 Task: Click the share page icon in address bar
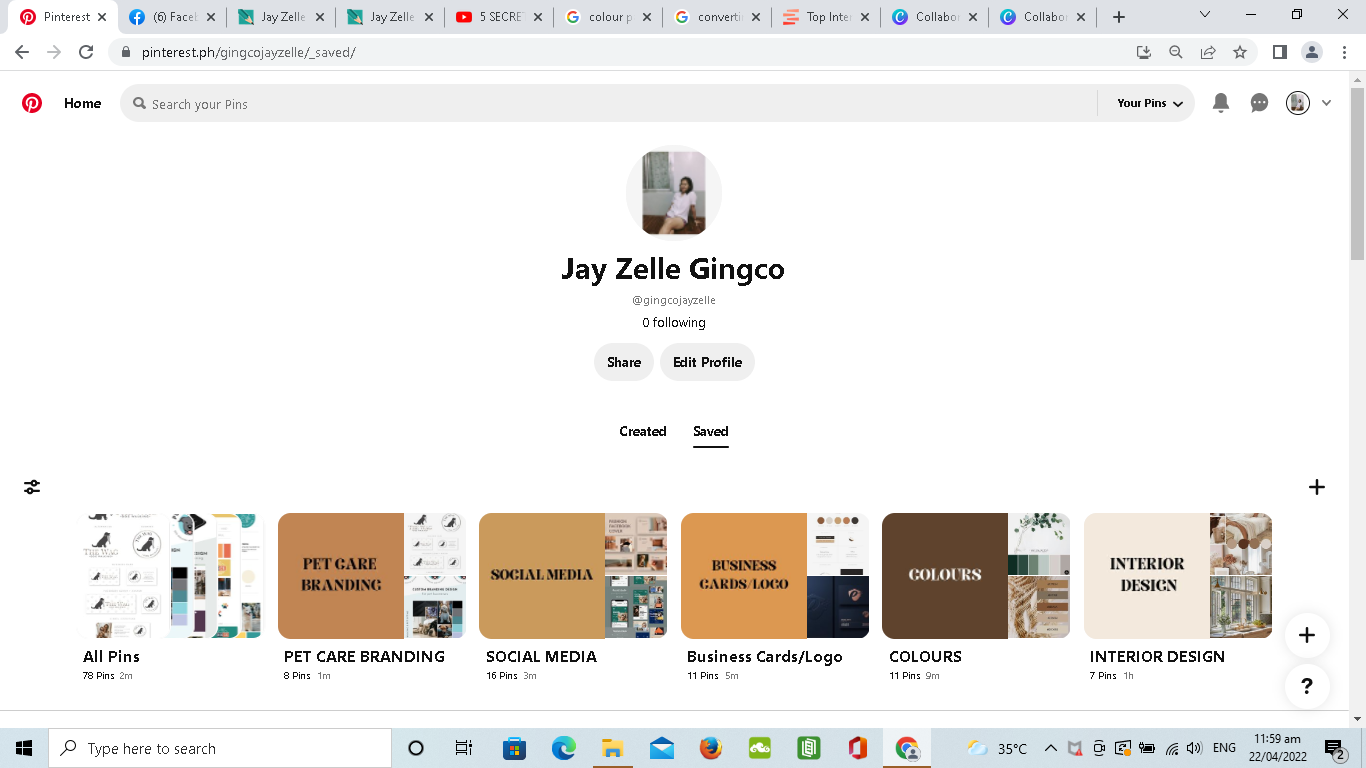click(x=1208, y=52)
